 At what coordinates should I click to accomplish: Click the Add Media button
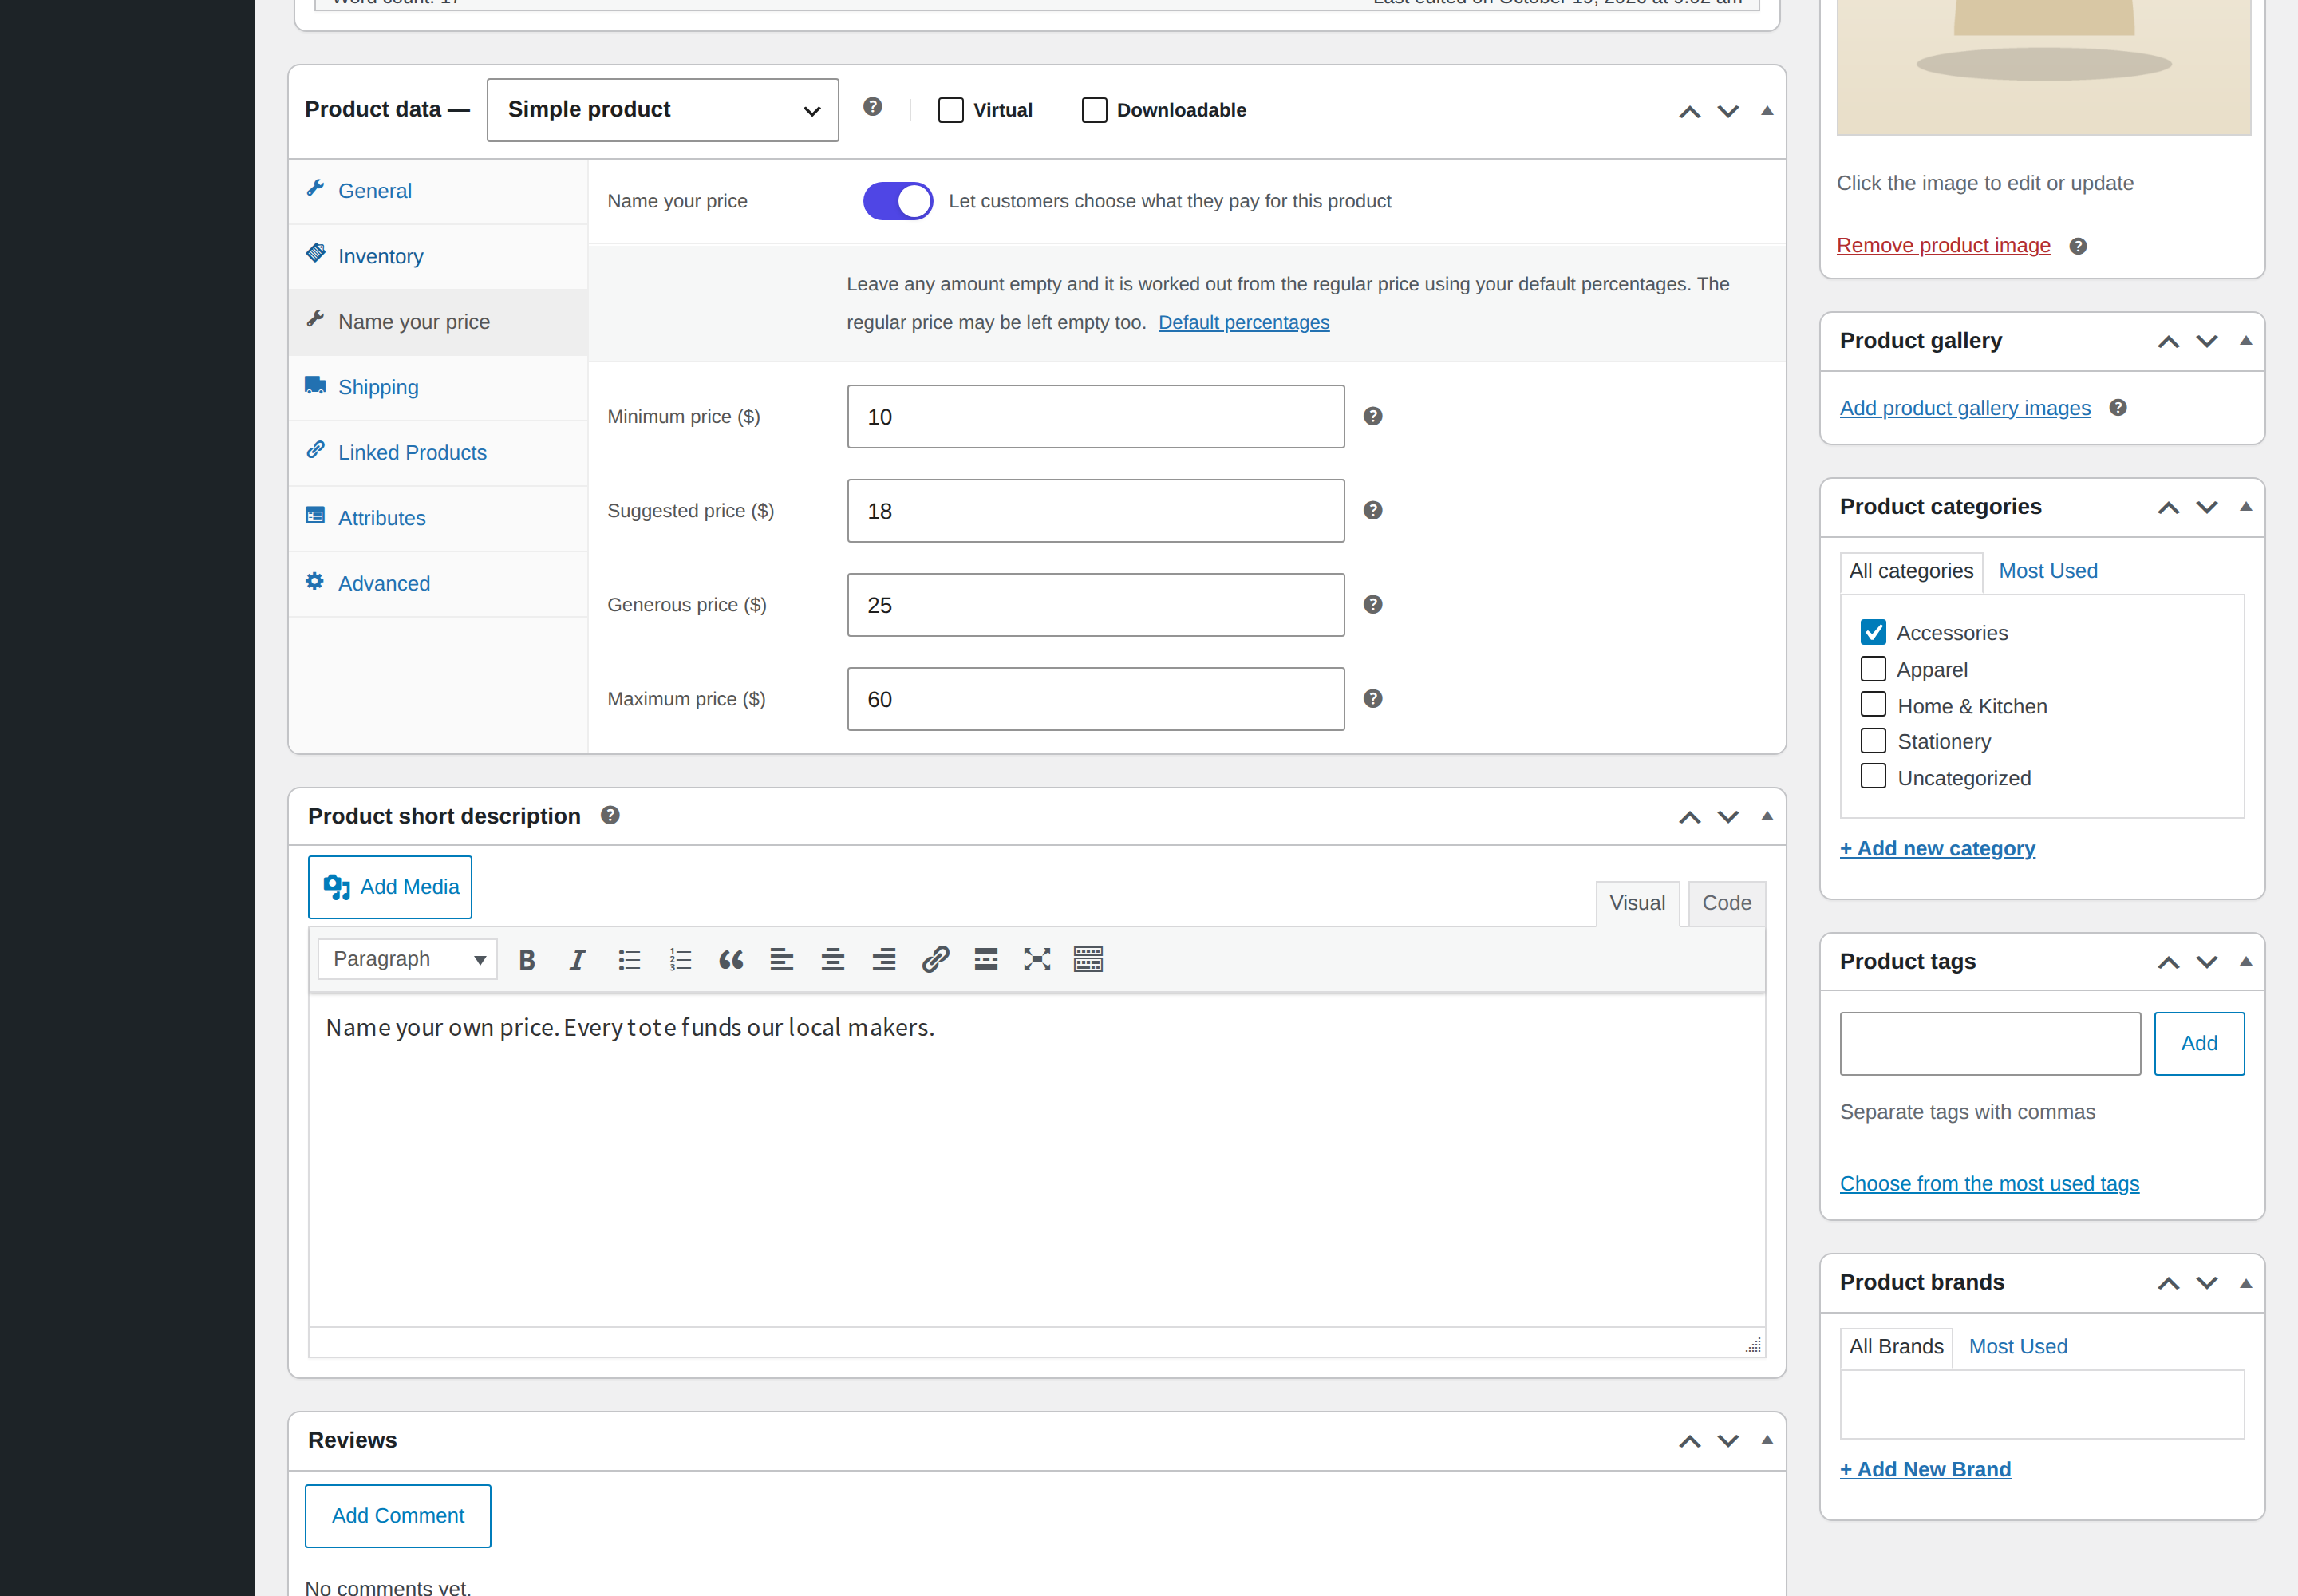coord(390,887)
